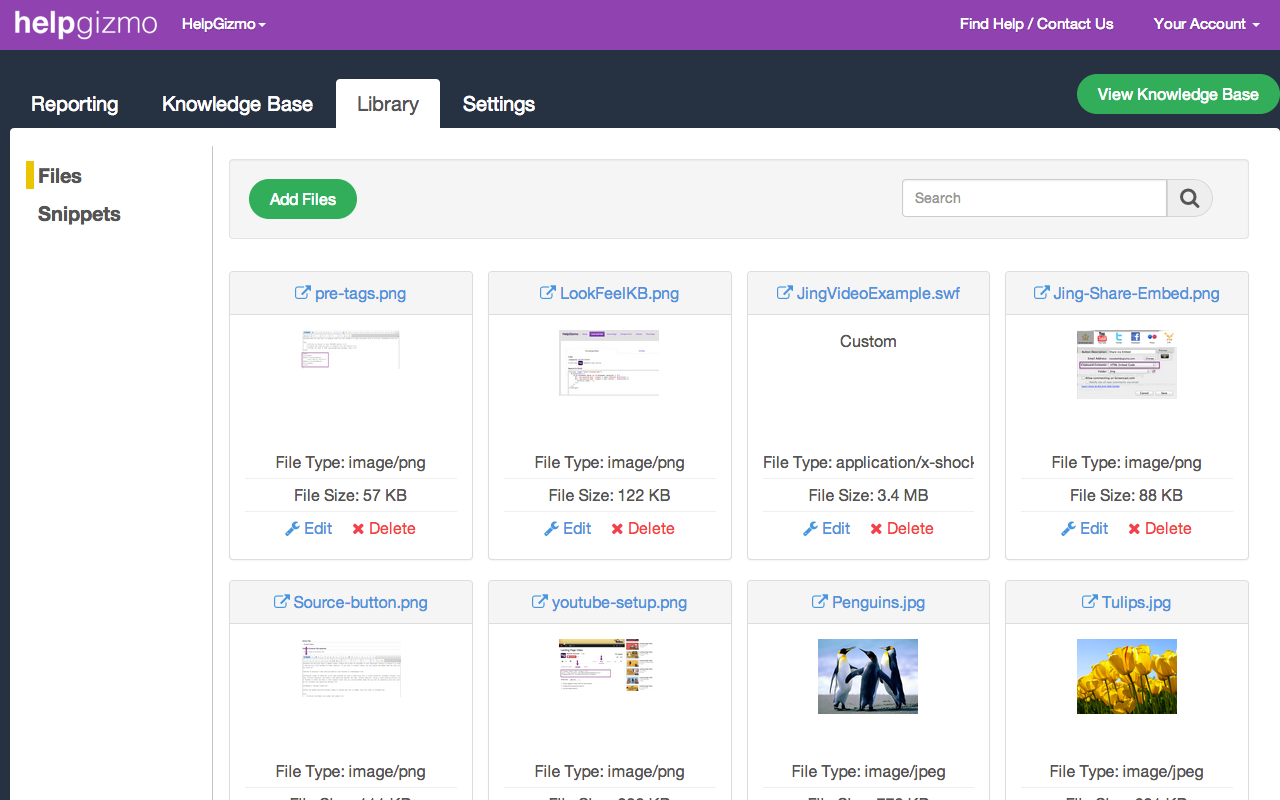Click the pre-tags.png thumbnail image
This screenshot has height=800, width=1280.
350,350
